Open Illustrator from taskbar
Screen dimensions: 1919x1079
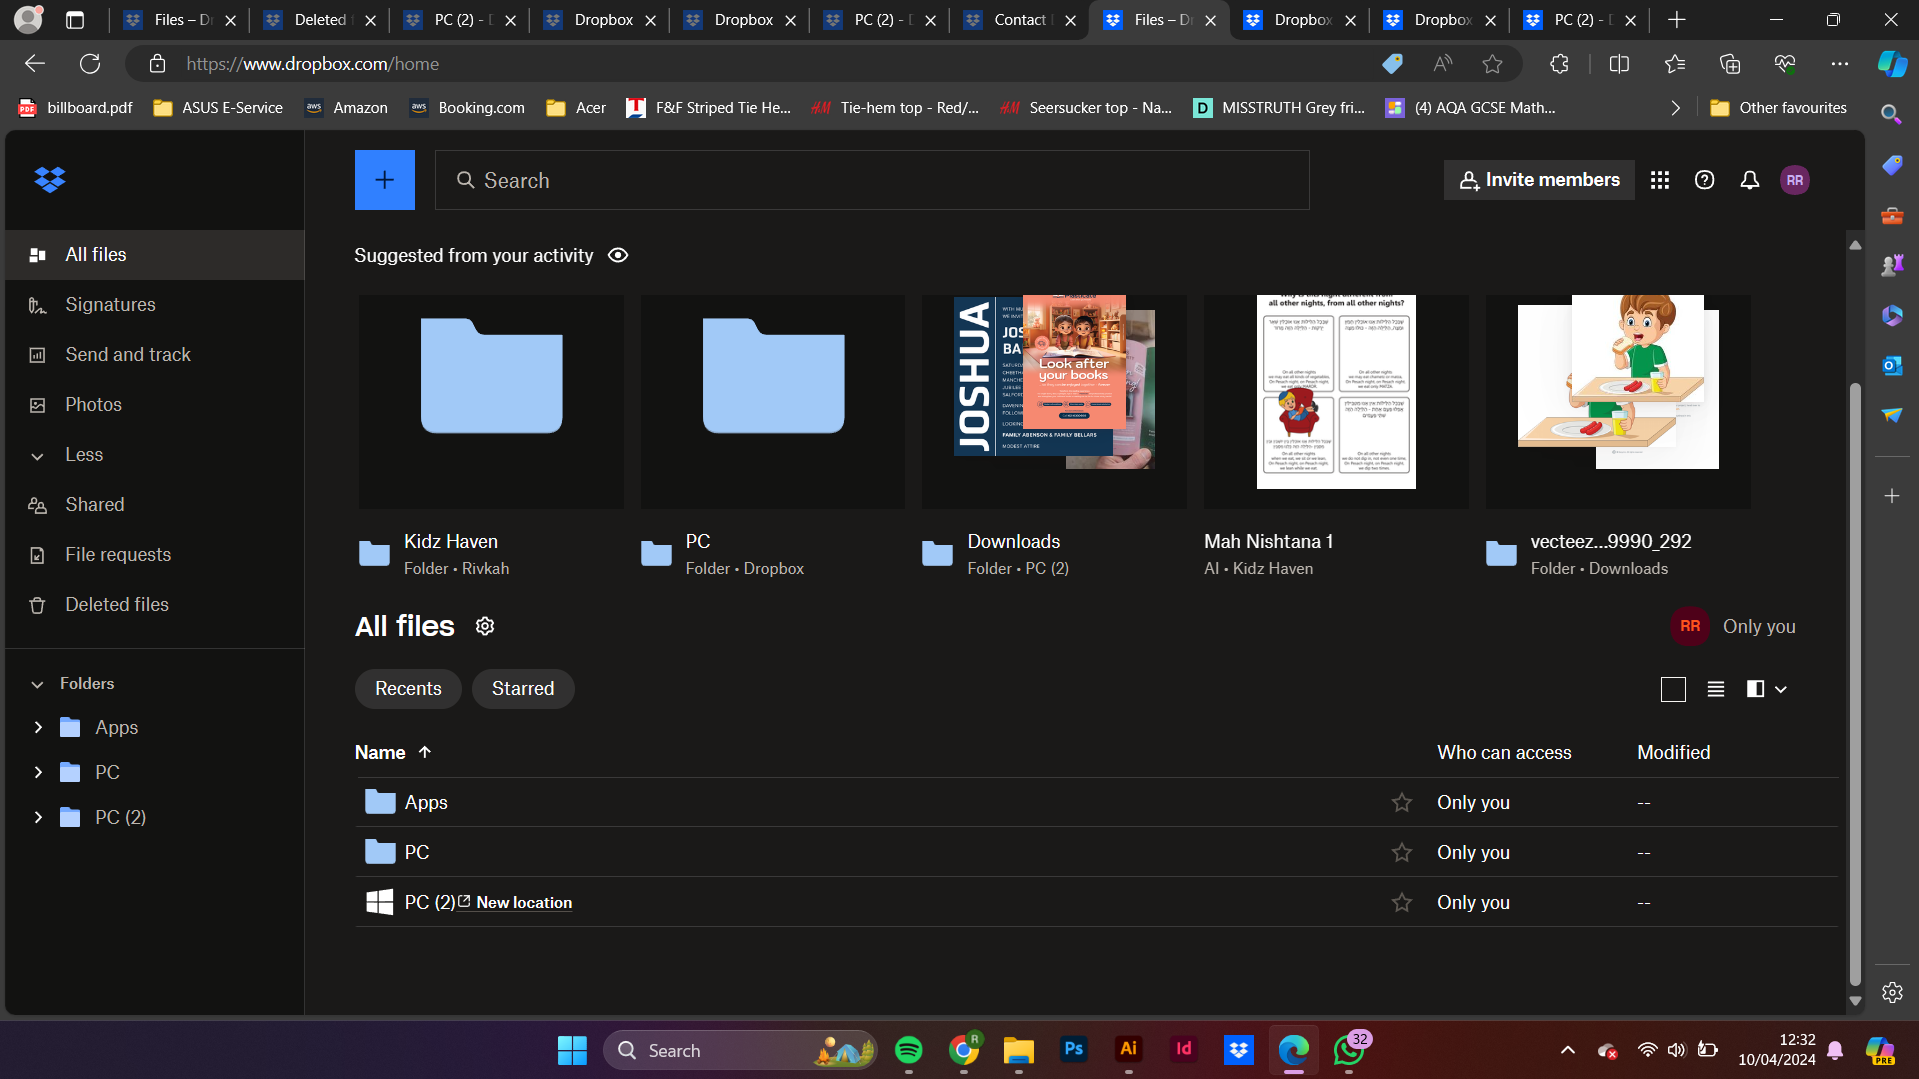click(x=1129, y=1050)
